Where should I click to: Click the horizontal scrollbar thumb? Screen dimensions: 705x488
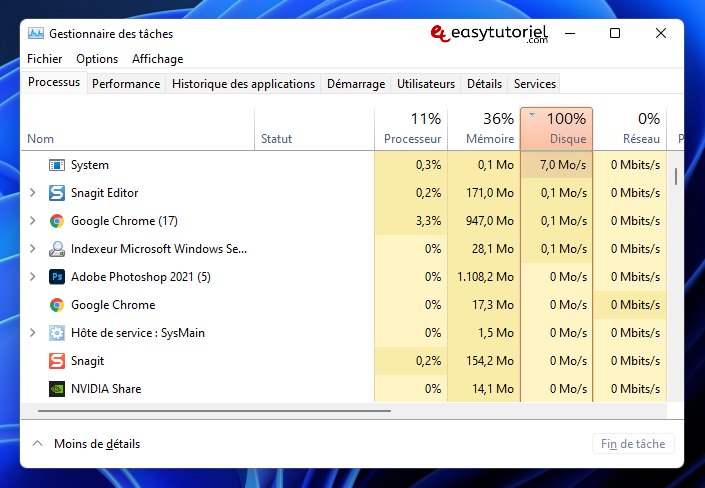point(214,411)
